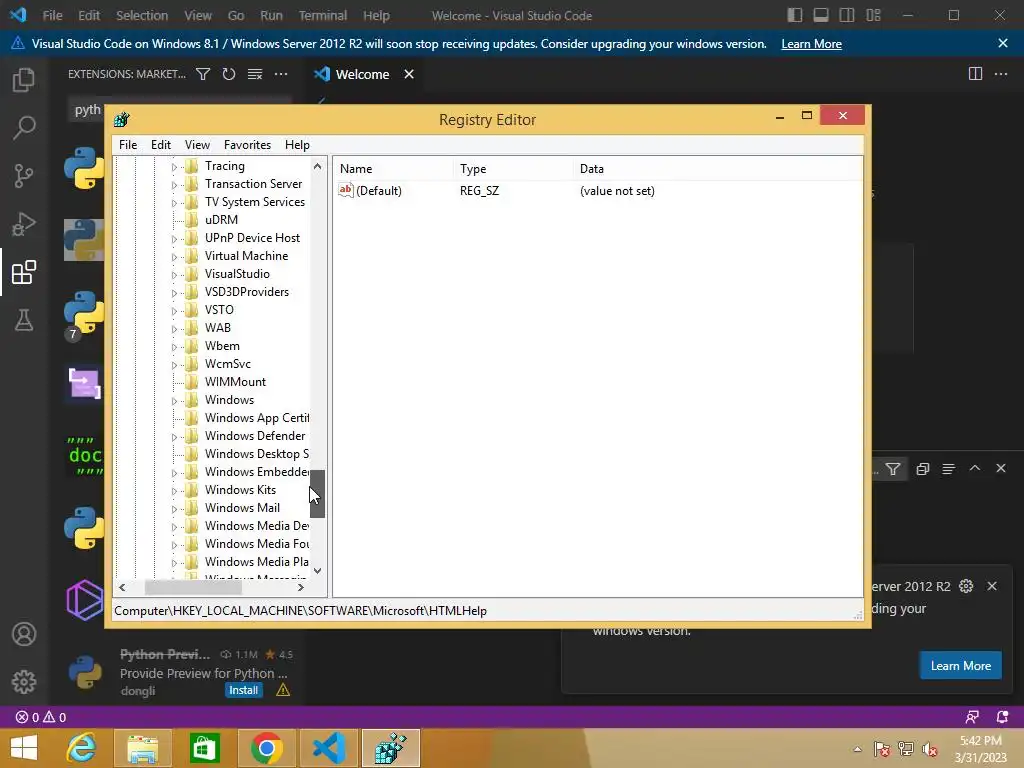Toggle the bottom panel layout icon
The width and height of the screenshot is (1024, 768).
tap(821, 15)
